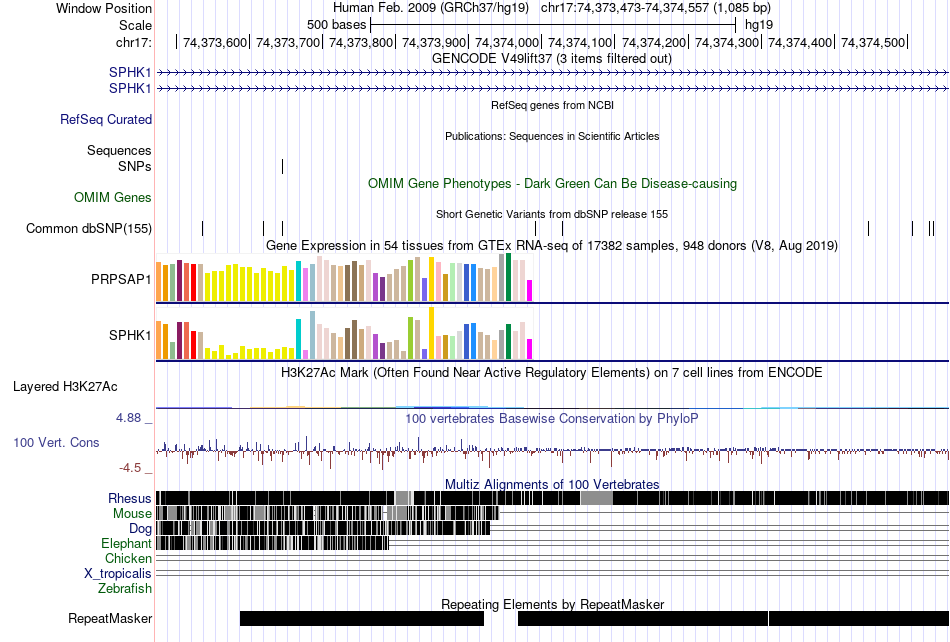Select the PRPSAP1 GTEx expression label
This screenshot has width=950, height=642.
coord(121,279)
